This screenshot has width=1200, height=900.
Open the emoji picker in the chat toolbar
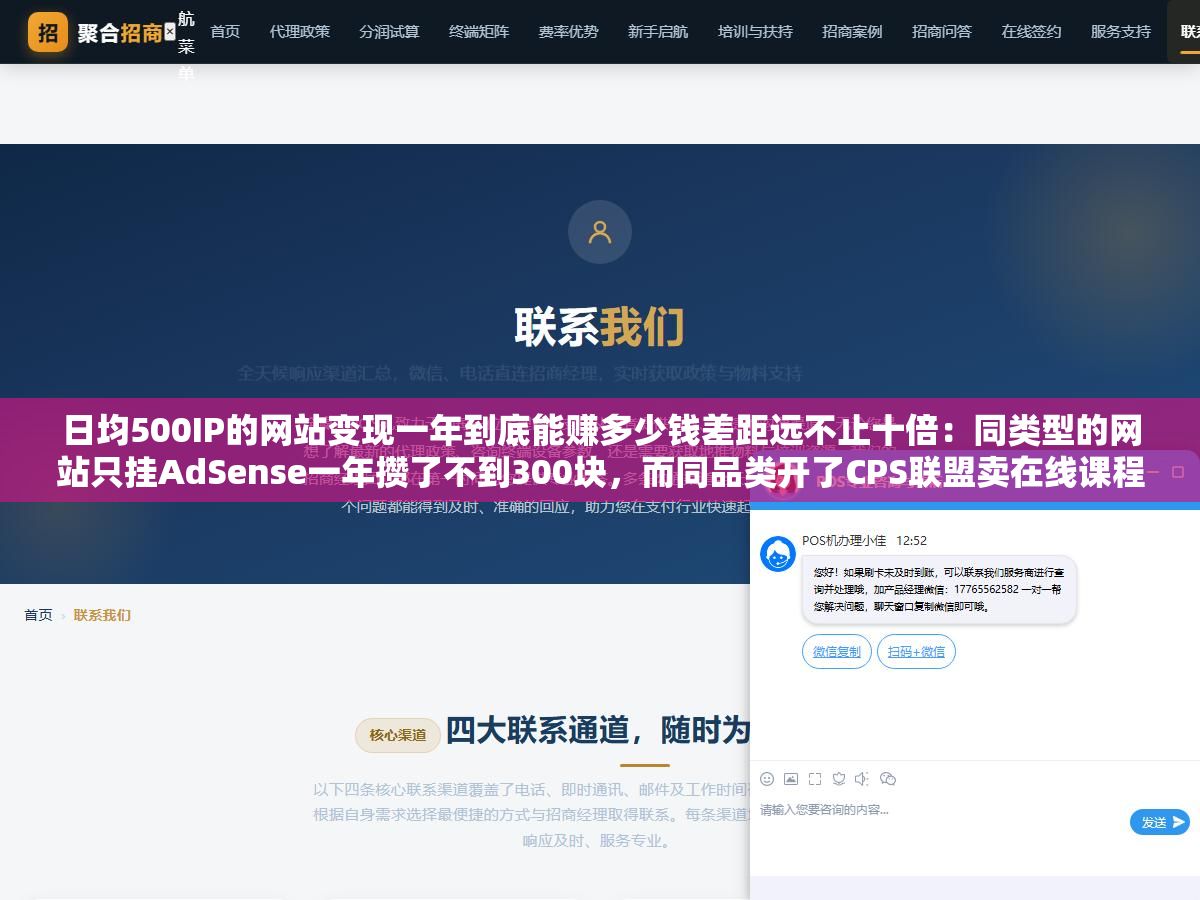(767, 779)
